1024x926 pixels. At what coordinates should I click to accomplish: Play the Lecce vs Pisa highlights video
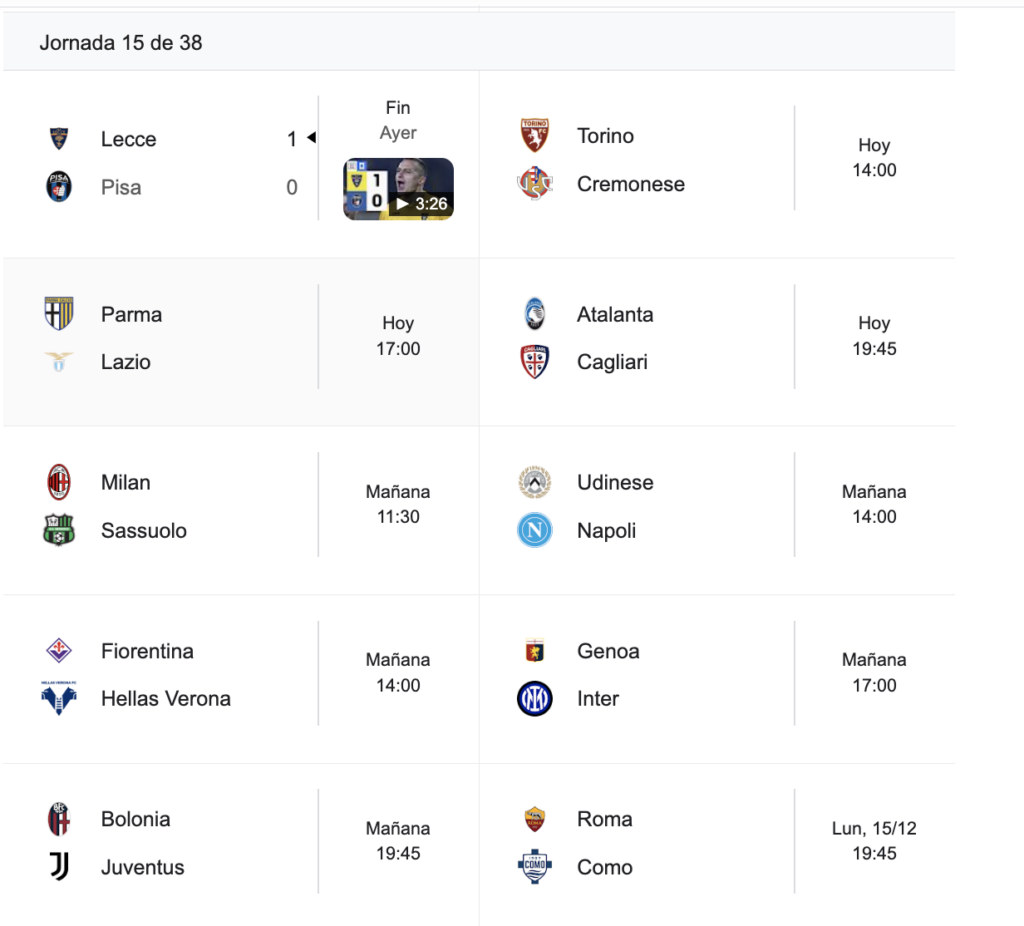click(x=398, y=189)
